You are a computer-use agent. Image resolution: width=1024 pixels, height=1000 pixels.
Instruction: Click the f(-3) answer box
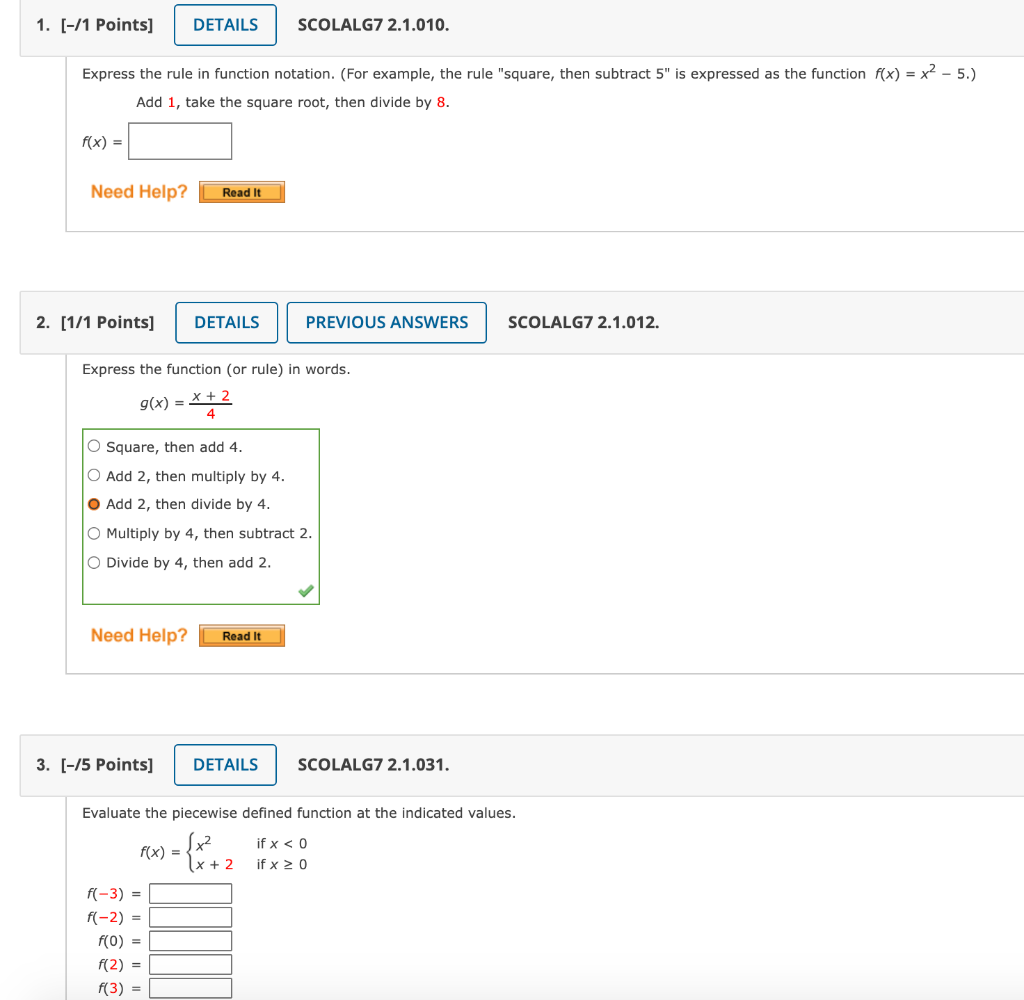click(190, 892)
